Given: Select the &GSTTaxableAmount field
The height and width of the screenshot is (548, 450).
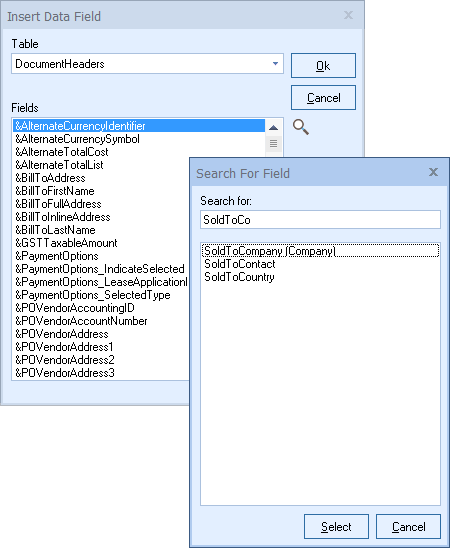Looking at the screenshot, I should pyautogui.click(x=66, y=243).
